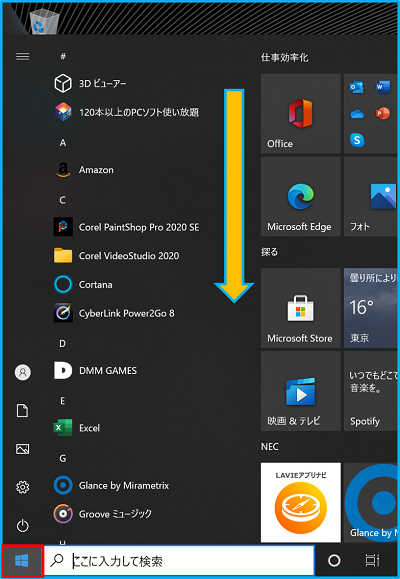Click the G letter header
This screenshot has width=400, height=579.
63,458
